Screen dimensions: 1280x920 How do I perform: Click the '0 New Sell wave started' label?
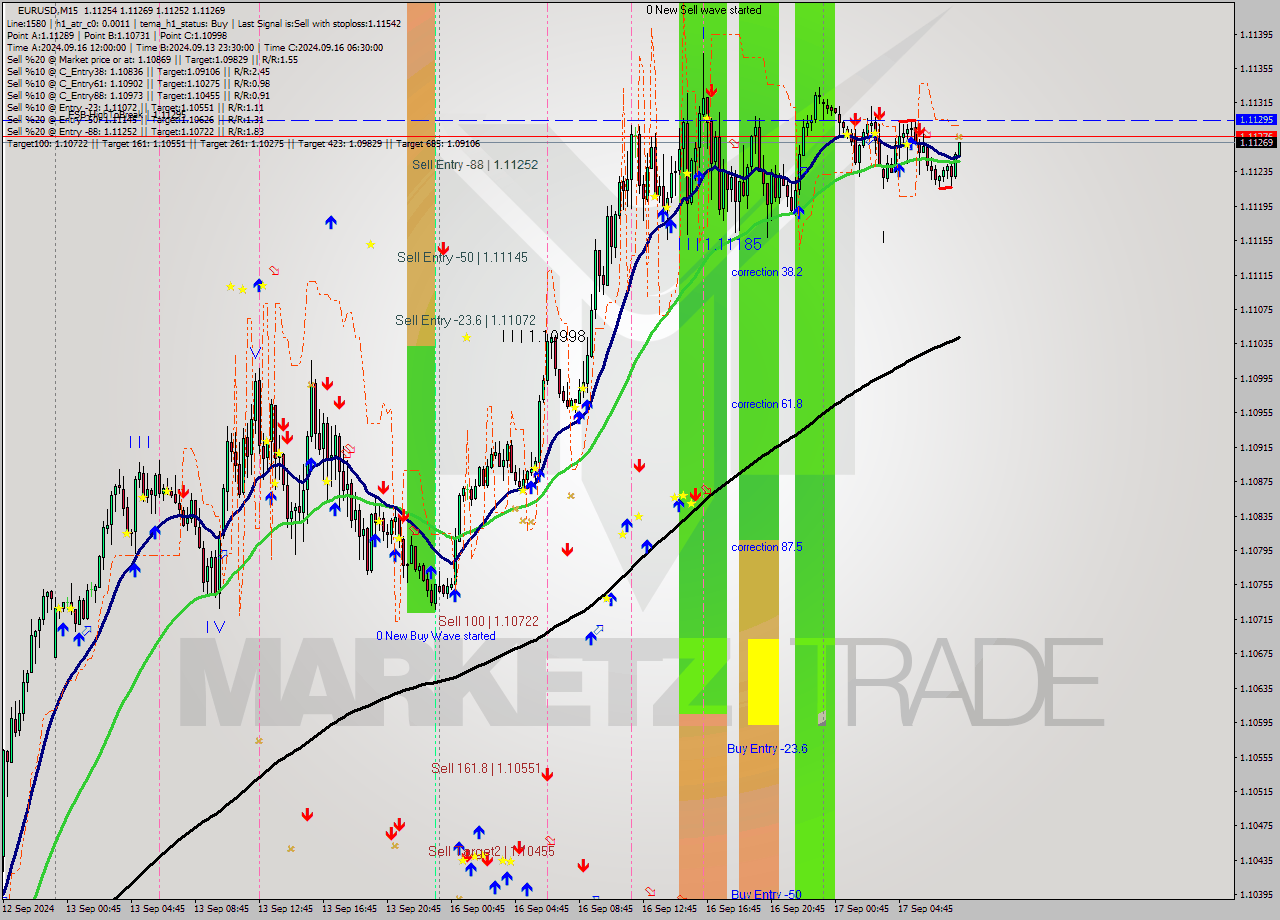703,10
